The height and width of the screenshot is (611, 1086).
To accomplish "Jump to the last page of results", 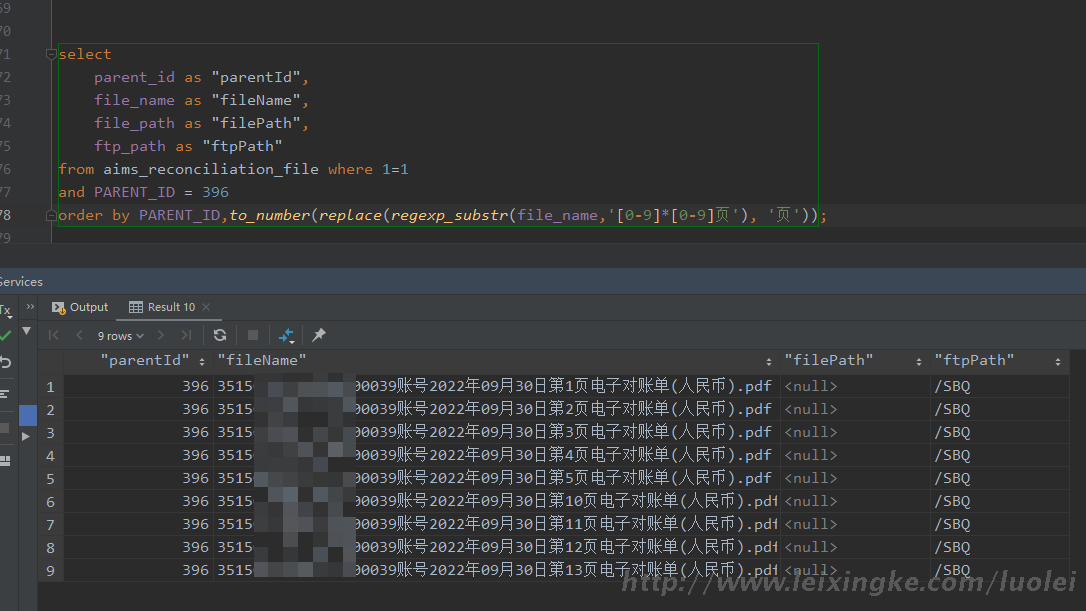I will [188, 335].
